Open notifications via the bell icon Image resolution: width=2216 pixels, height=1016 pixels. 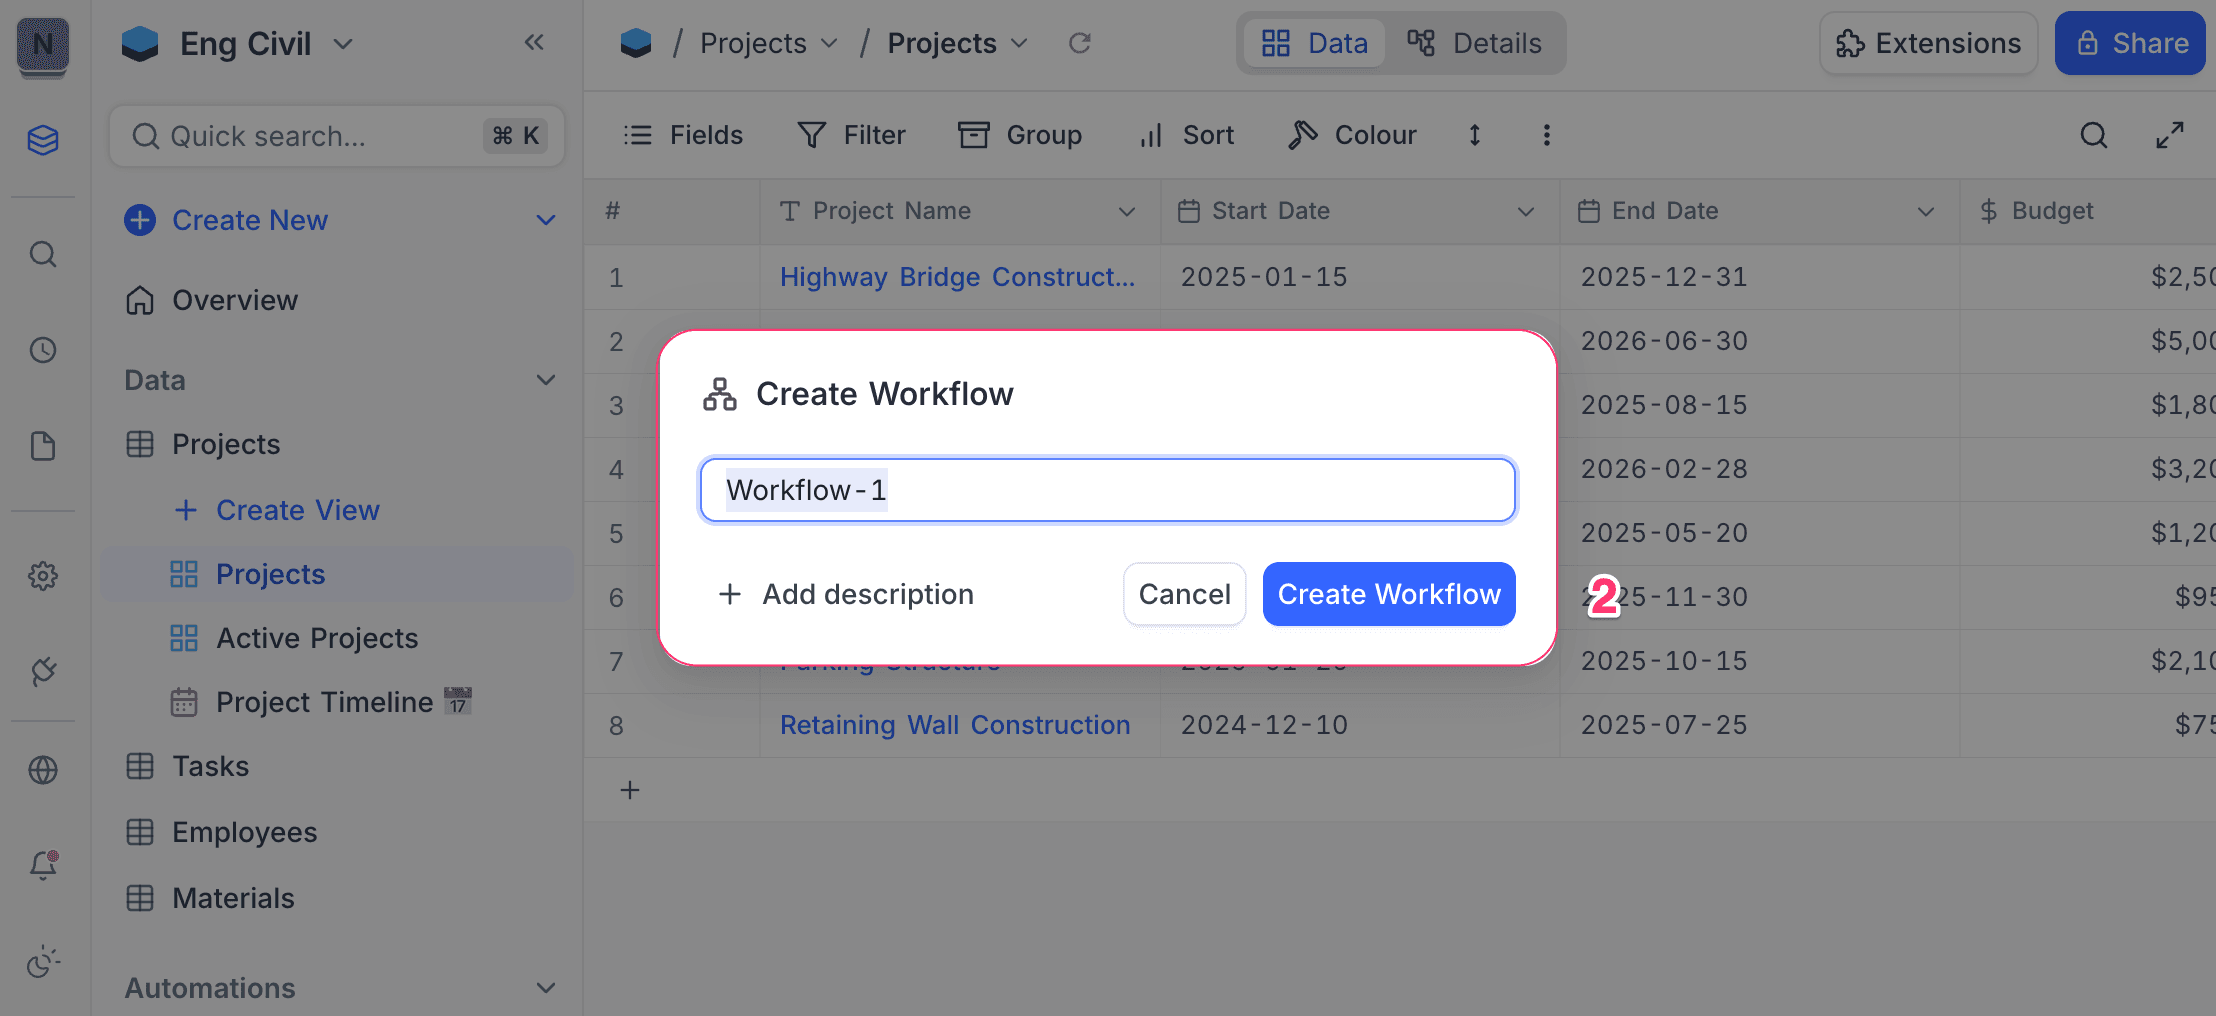[x=42, y=866]
